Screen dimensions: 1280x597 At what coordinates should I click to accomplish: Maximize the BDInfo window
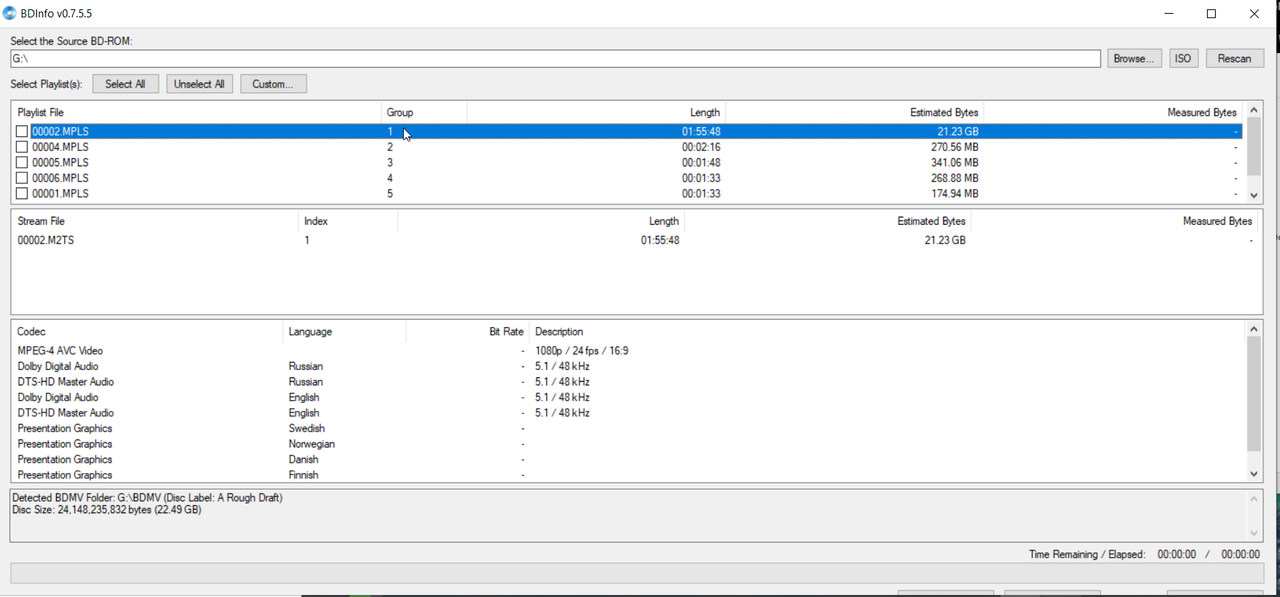[1211, 14]
